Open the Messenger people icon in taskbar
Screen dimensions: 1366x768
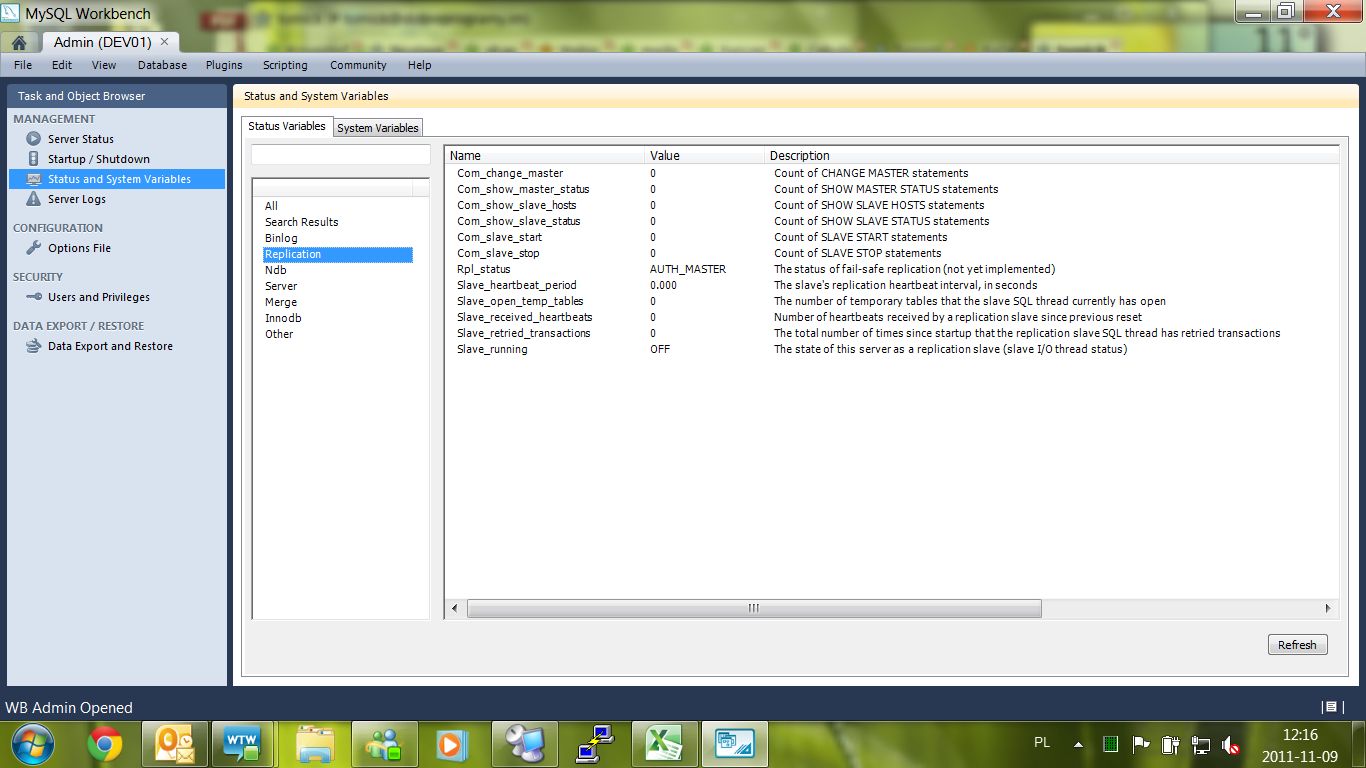[x=385, y=744]
